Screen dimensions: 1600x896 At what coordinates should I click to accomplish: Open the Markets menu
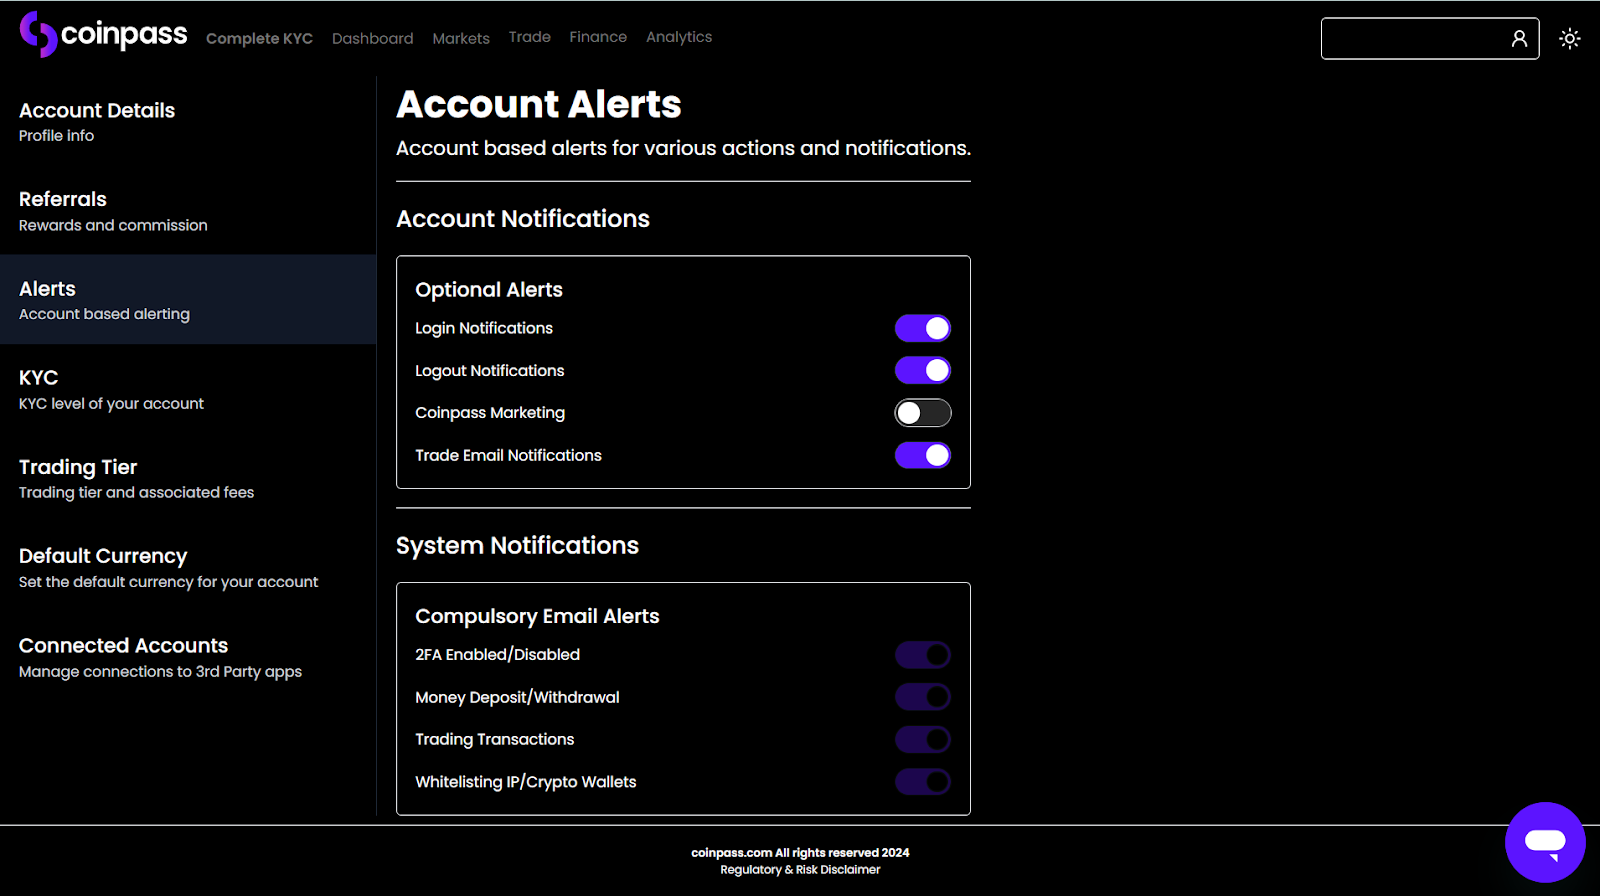point(461,39)
